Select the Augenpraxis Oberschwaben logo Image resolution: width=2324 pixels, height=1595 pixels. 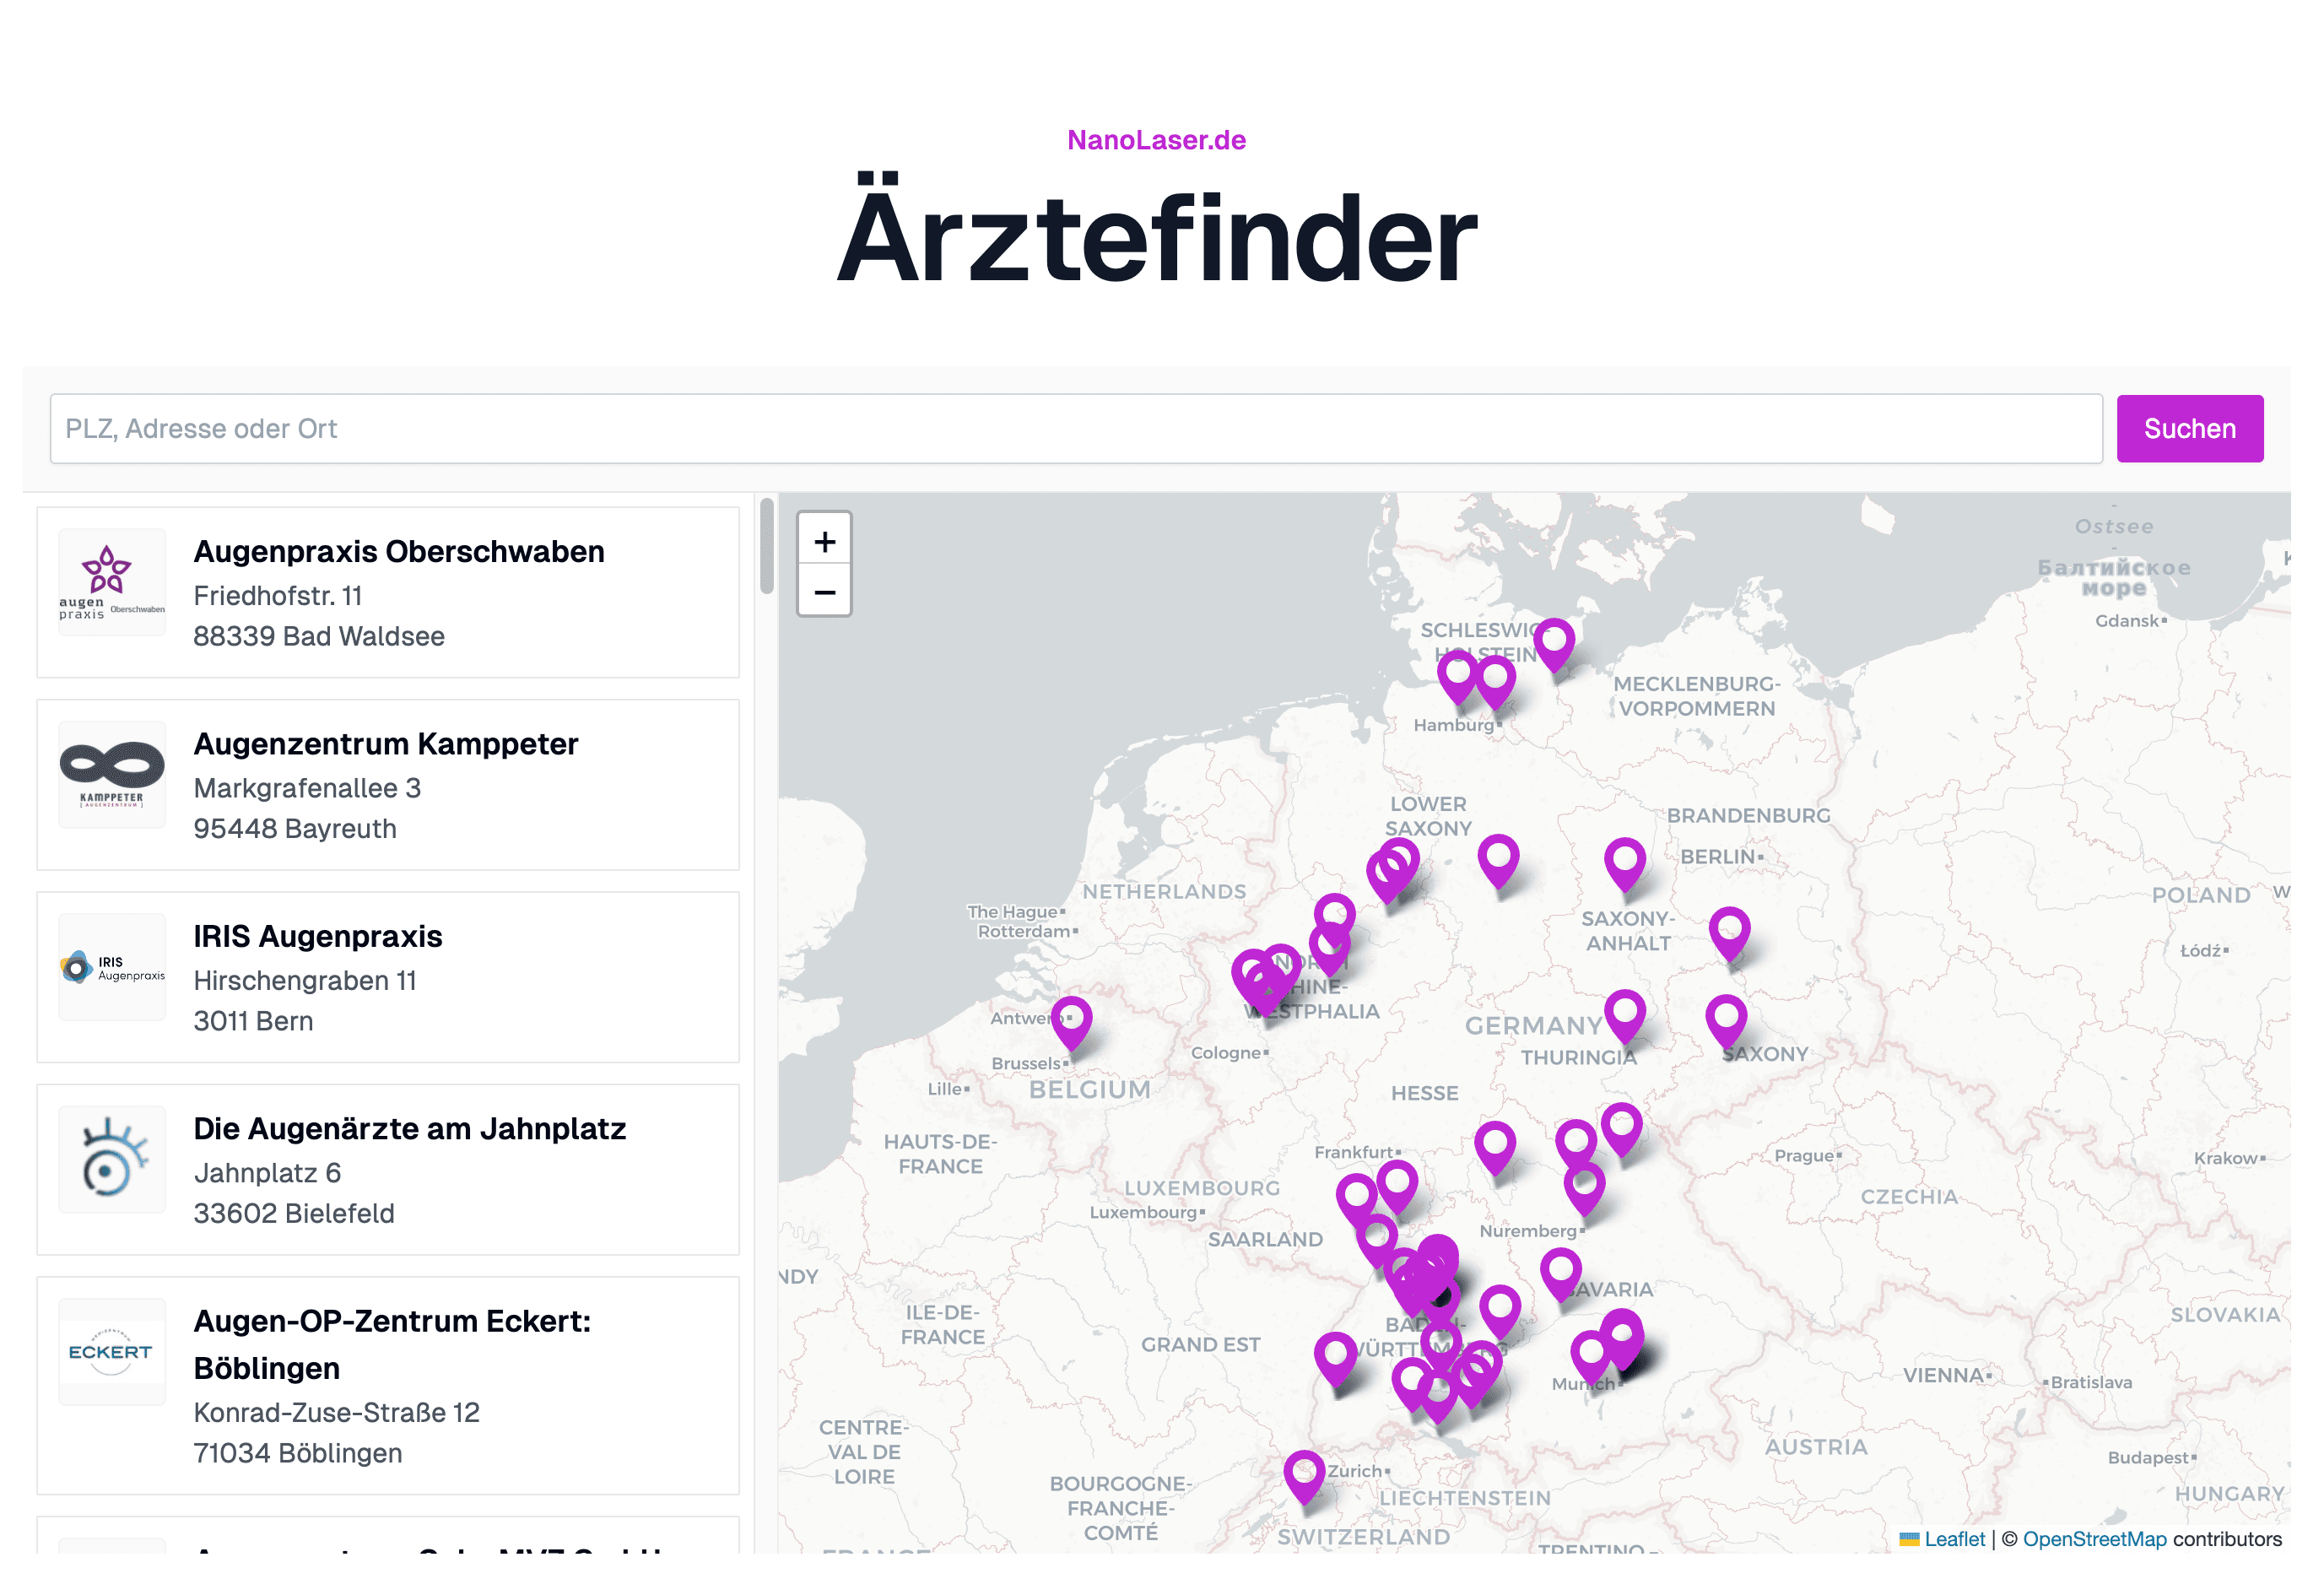pyautogui.click(x=112, y=583)
